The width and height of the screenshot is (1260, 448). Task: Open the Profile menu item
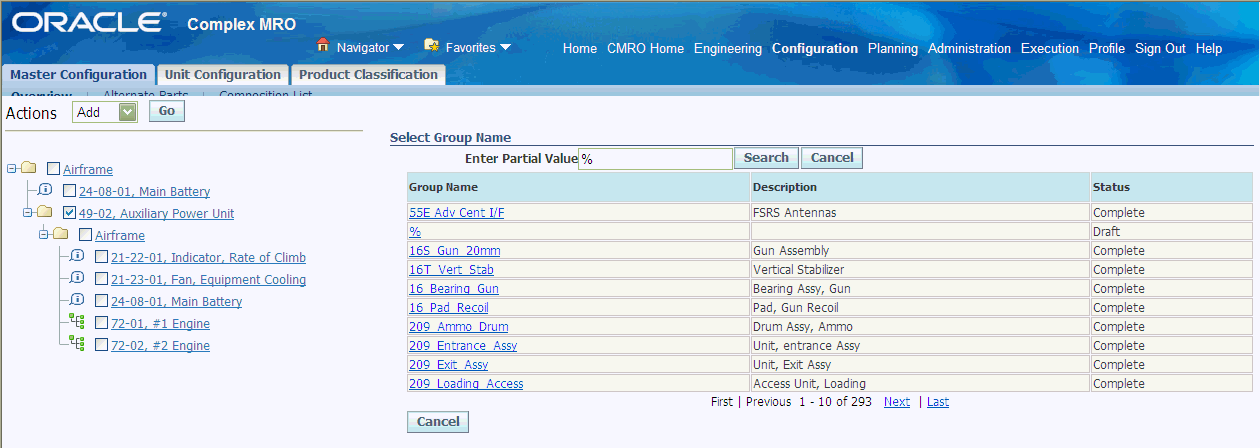[1107, 48]
